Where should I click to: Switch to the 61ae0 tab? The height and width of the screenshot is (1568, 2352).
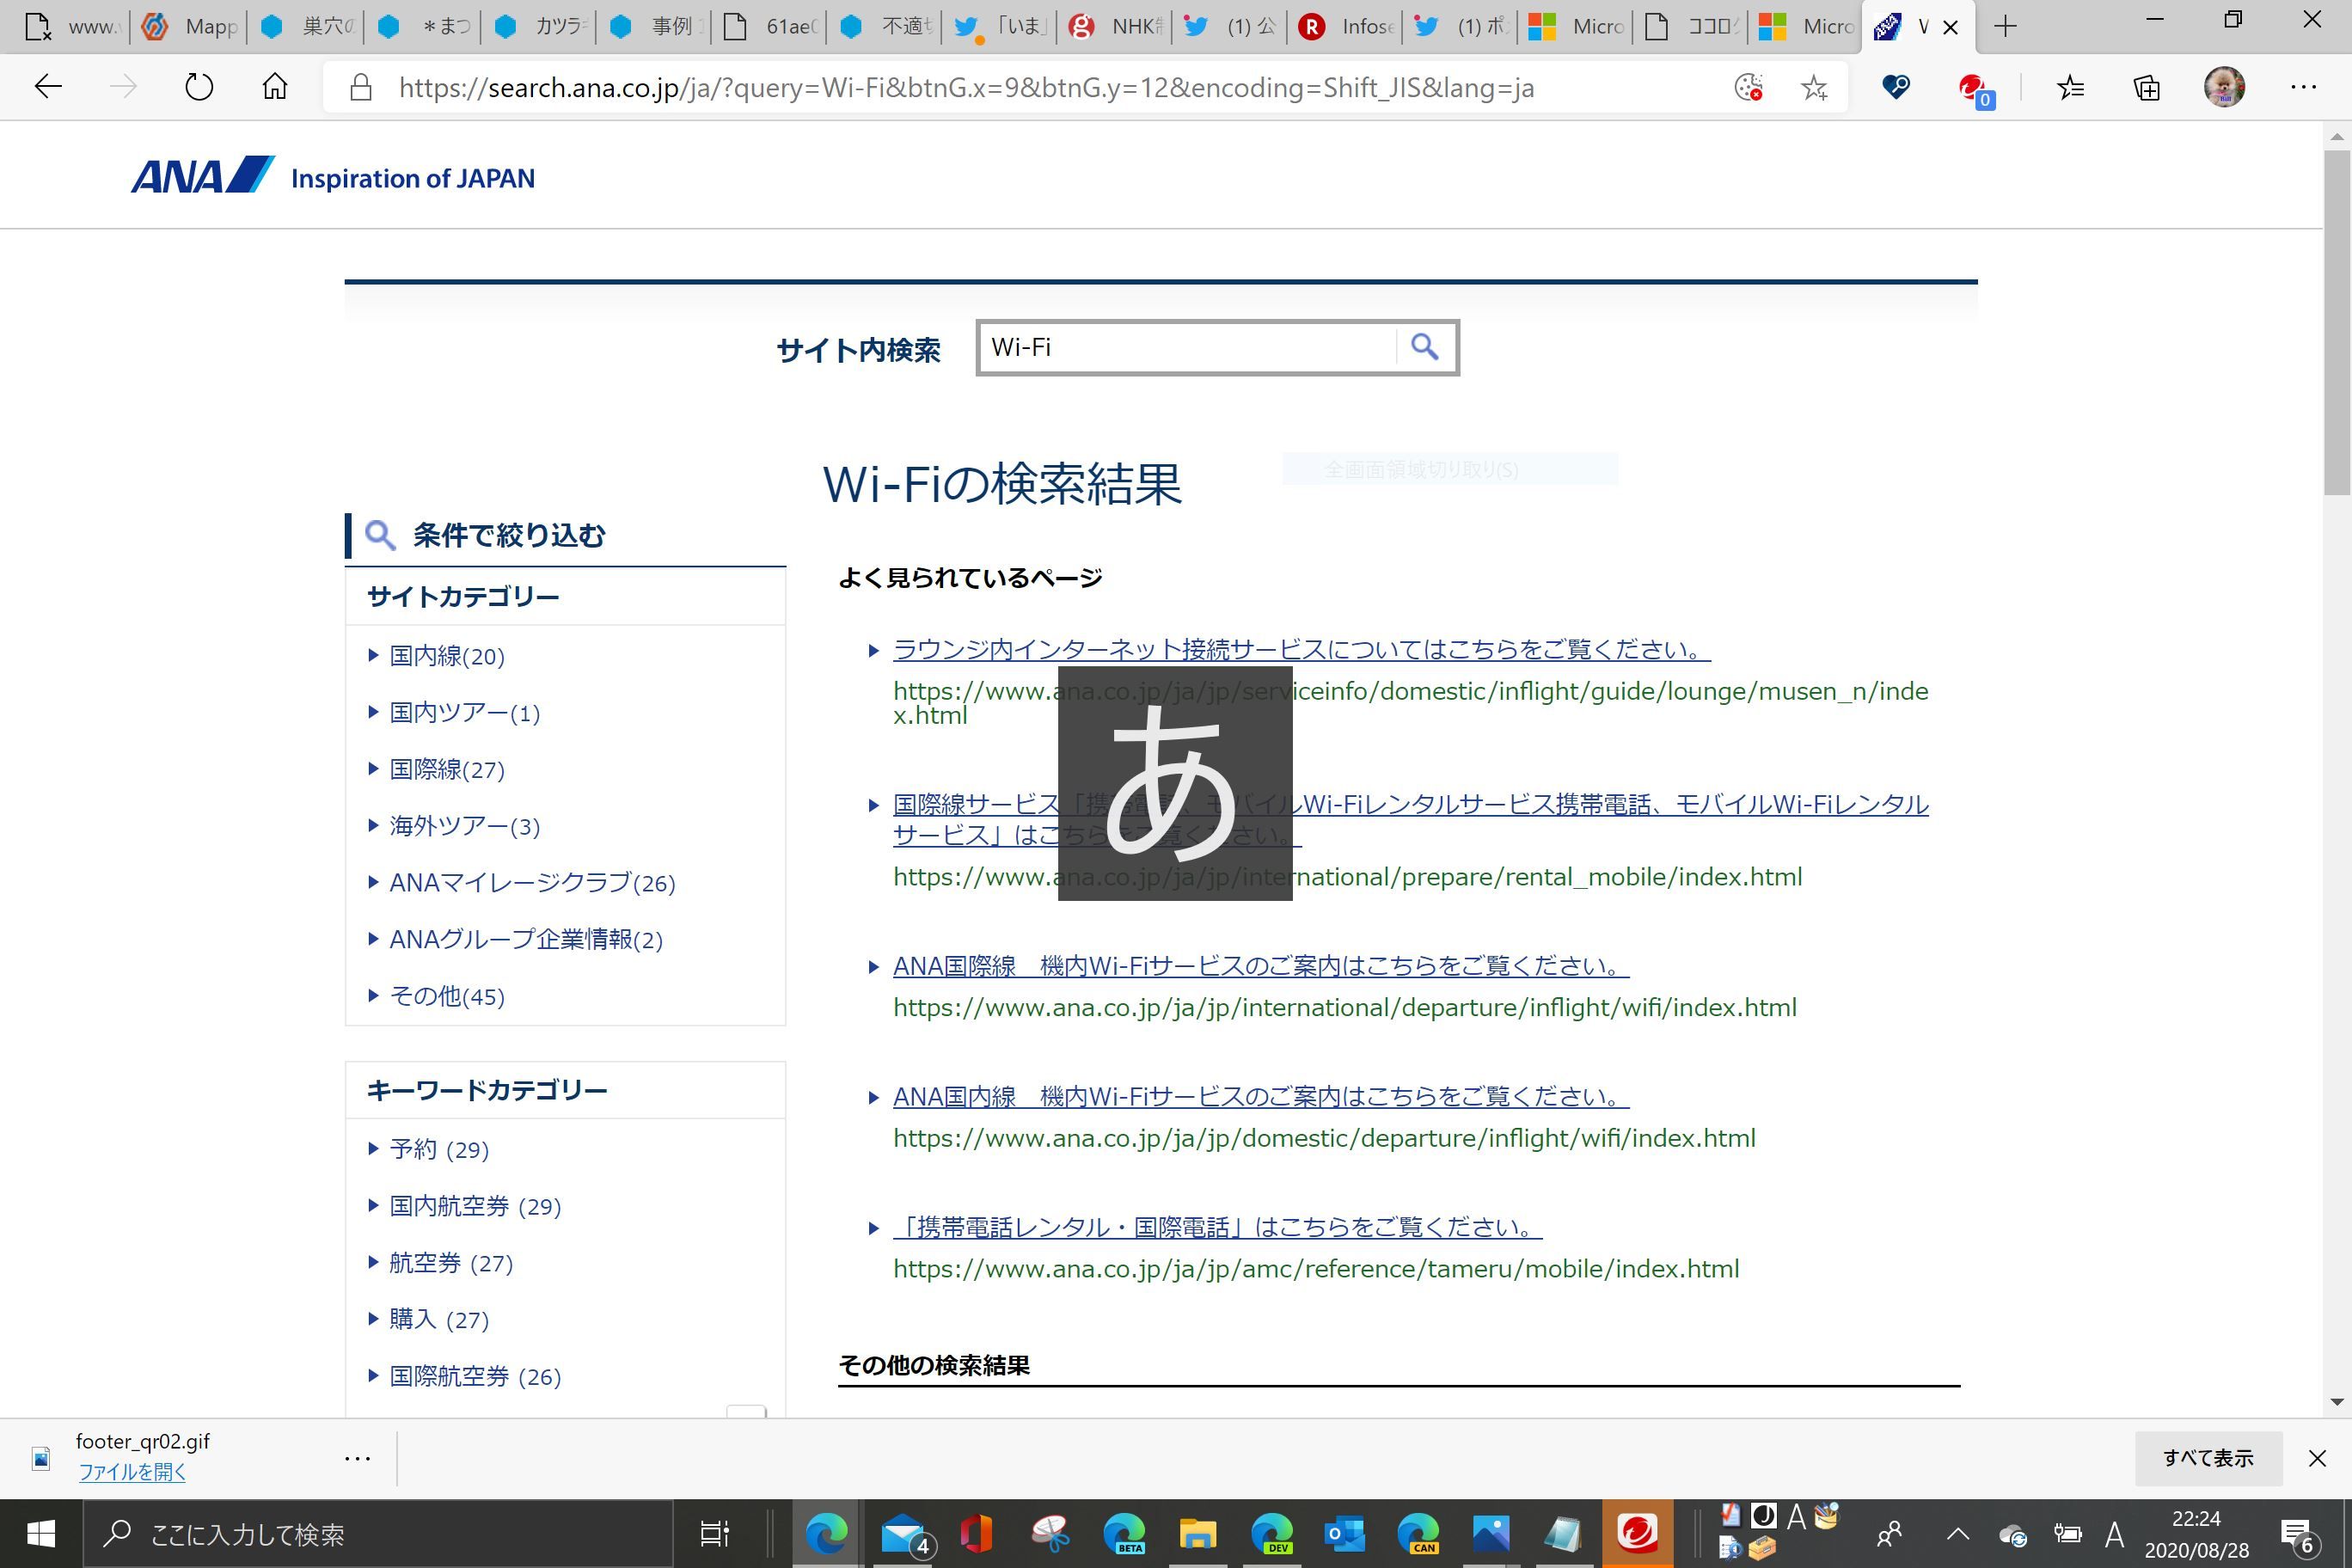click(768, 27)
